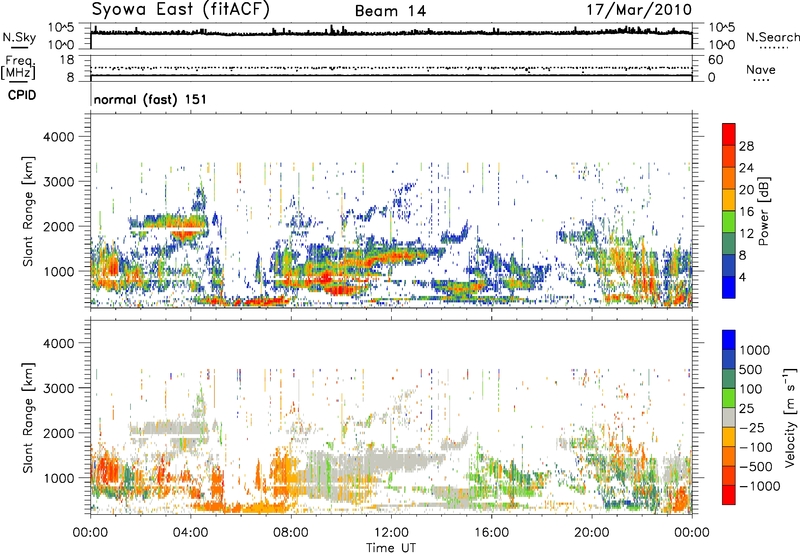
Task: Click the '20:00' time axis tick label
Action: 591,533
